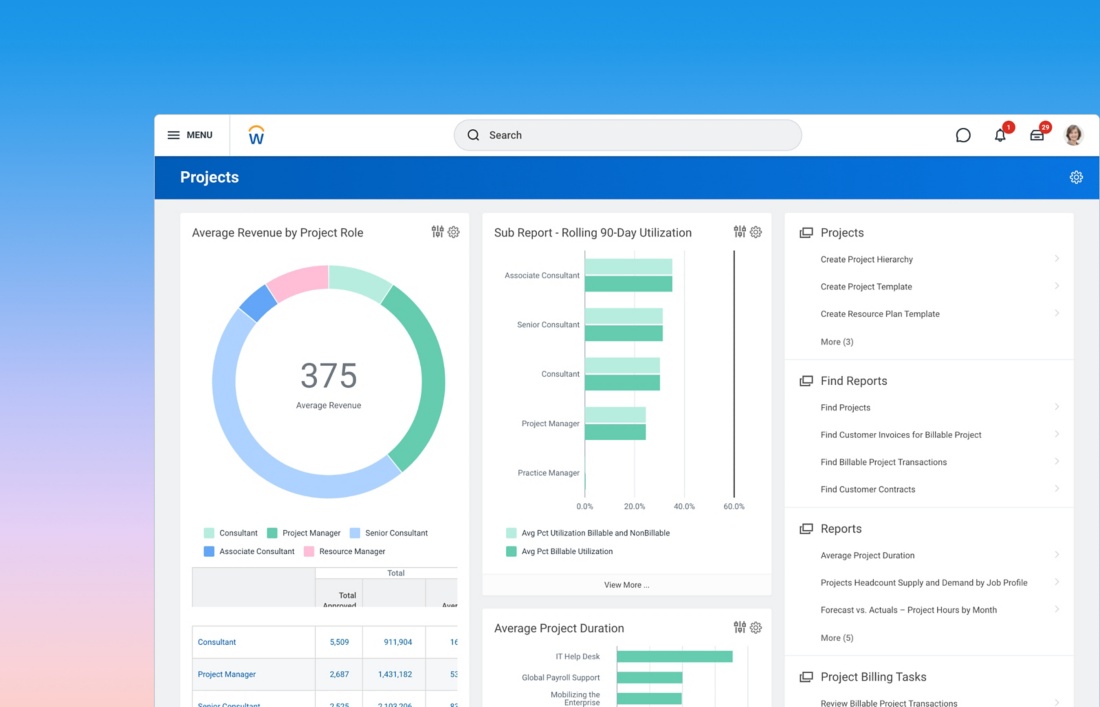Open settings gear for Rolling 90-Day Utilization

pos(756,232)
